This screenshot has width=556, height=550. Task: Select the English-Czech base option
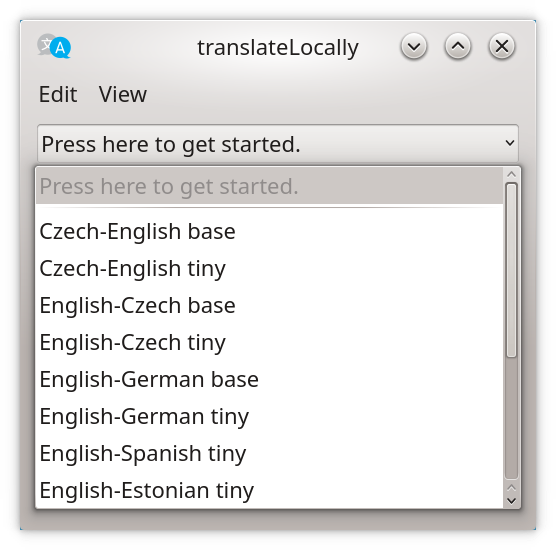tap(269, 305)
